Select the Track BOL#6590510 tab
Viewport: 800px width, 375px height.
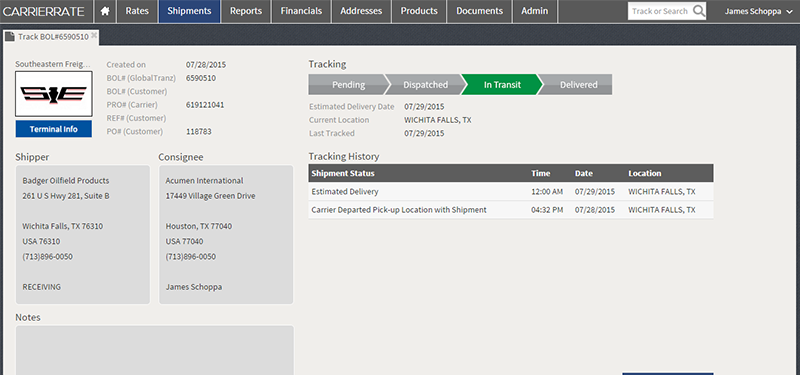point(53,37)
